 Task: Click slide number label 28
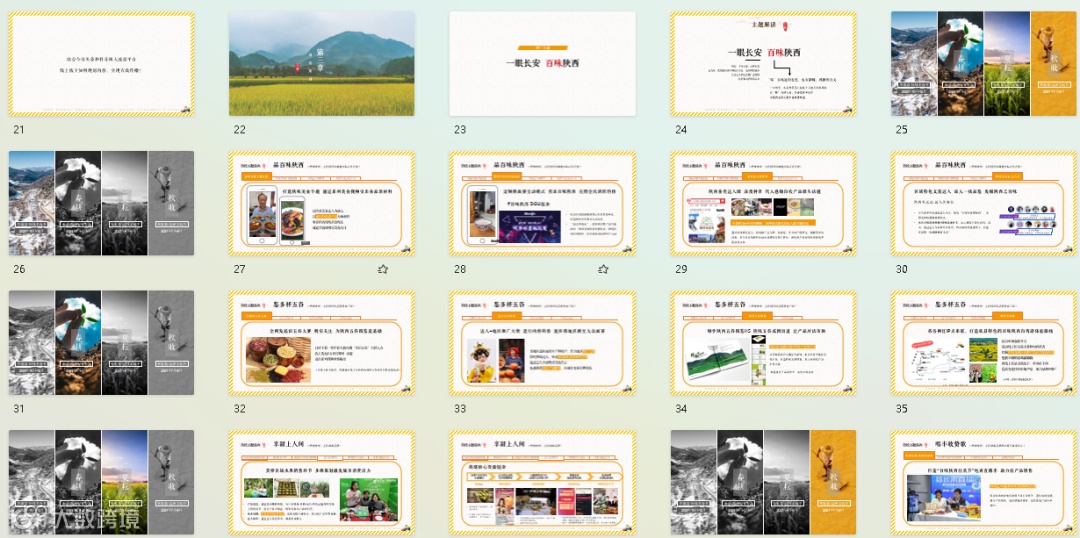coord(460,269)
